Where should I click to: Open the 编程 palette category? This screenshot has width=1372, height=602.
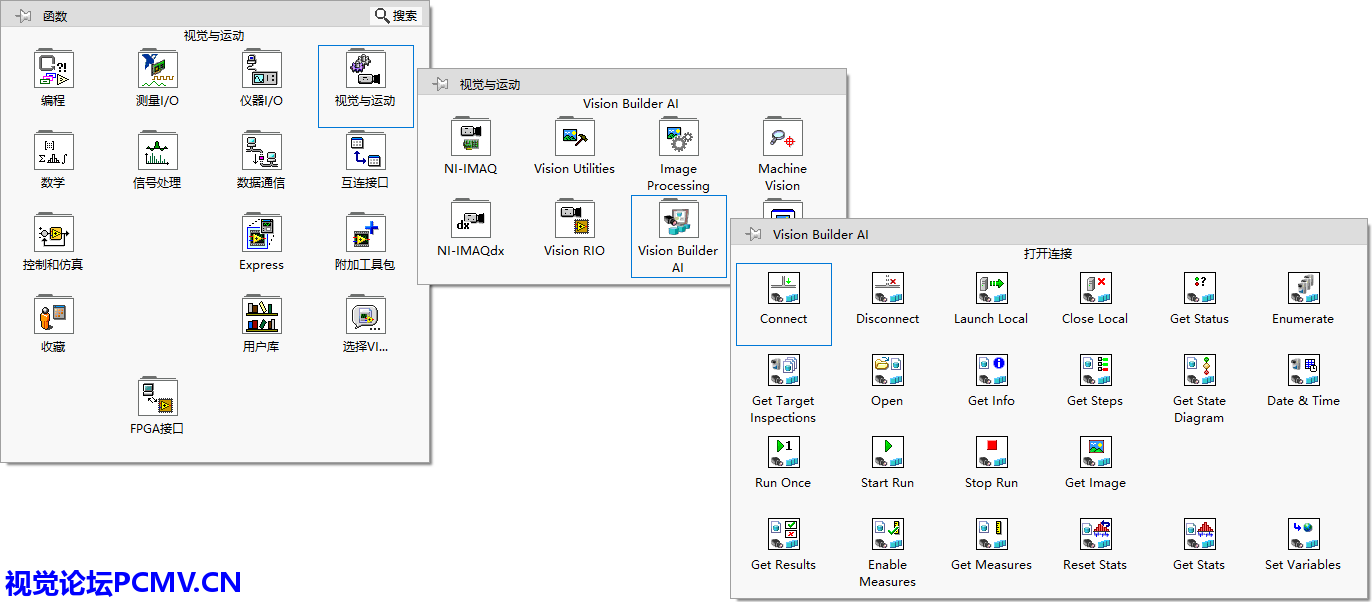coord(53,70)
